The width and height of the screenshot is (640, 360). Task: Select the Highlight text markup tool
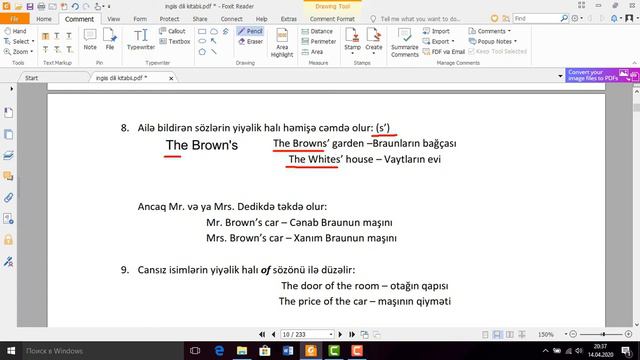(45, 36)
